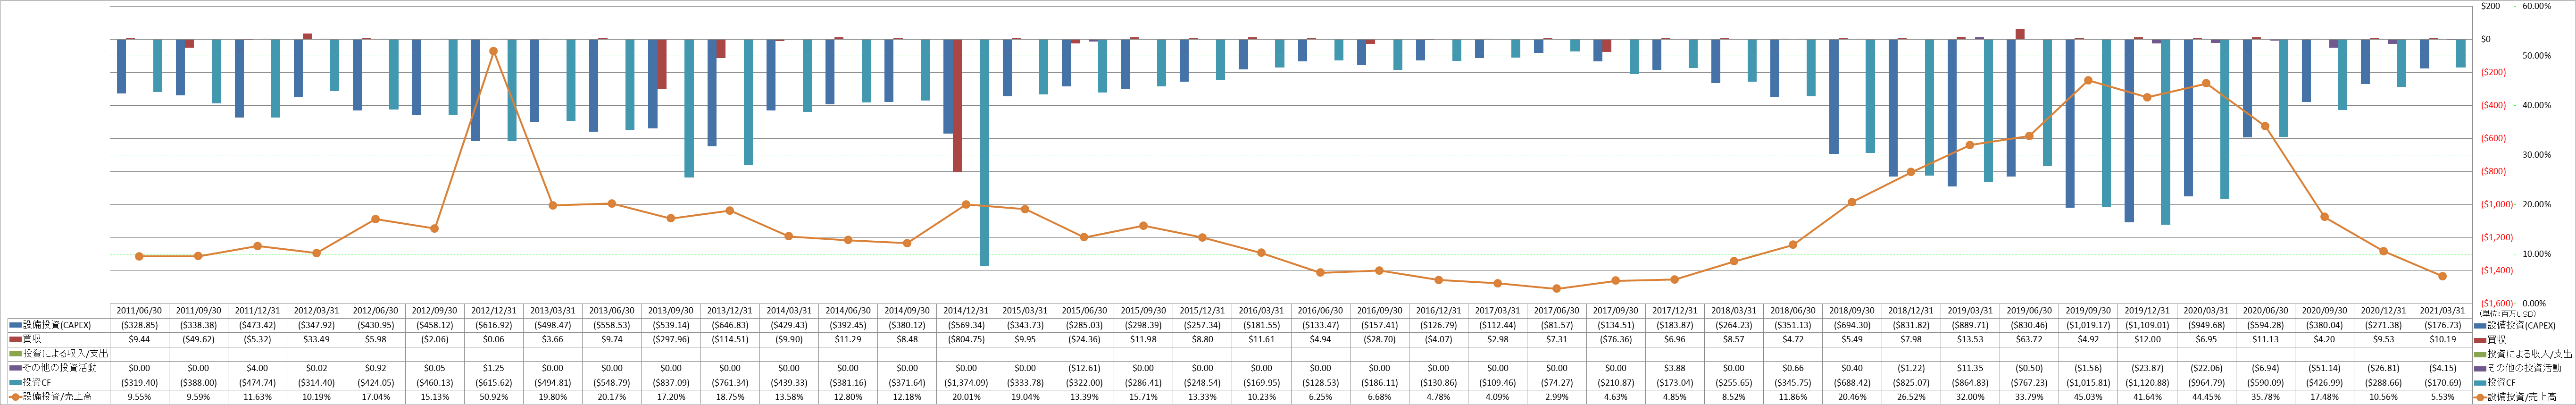Select the acquisition cell ($804.75)
Image resolution: width=2576 pixels, height=405 pixels.
tap(966, 339)
